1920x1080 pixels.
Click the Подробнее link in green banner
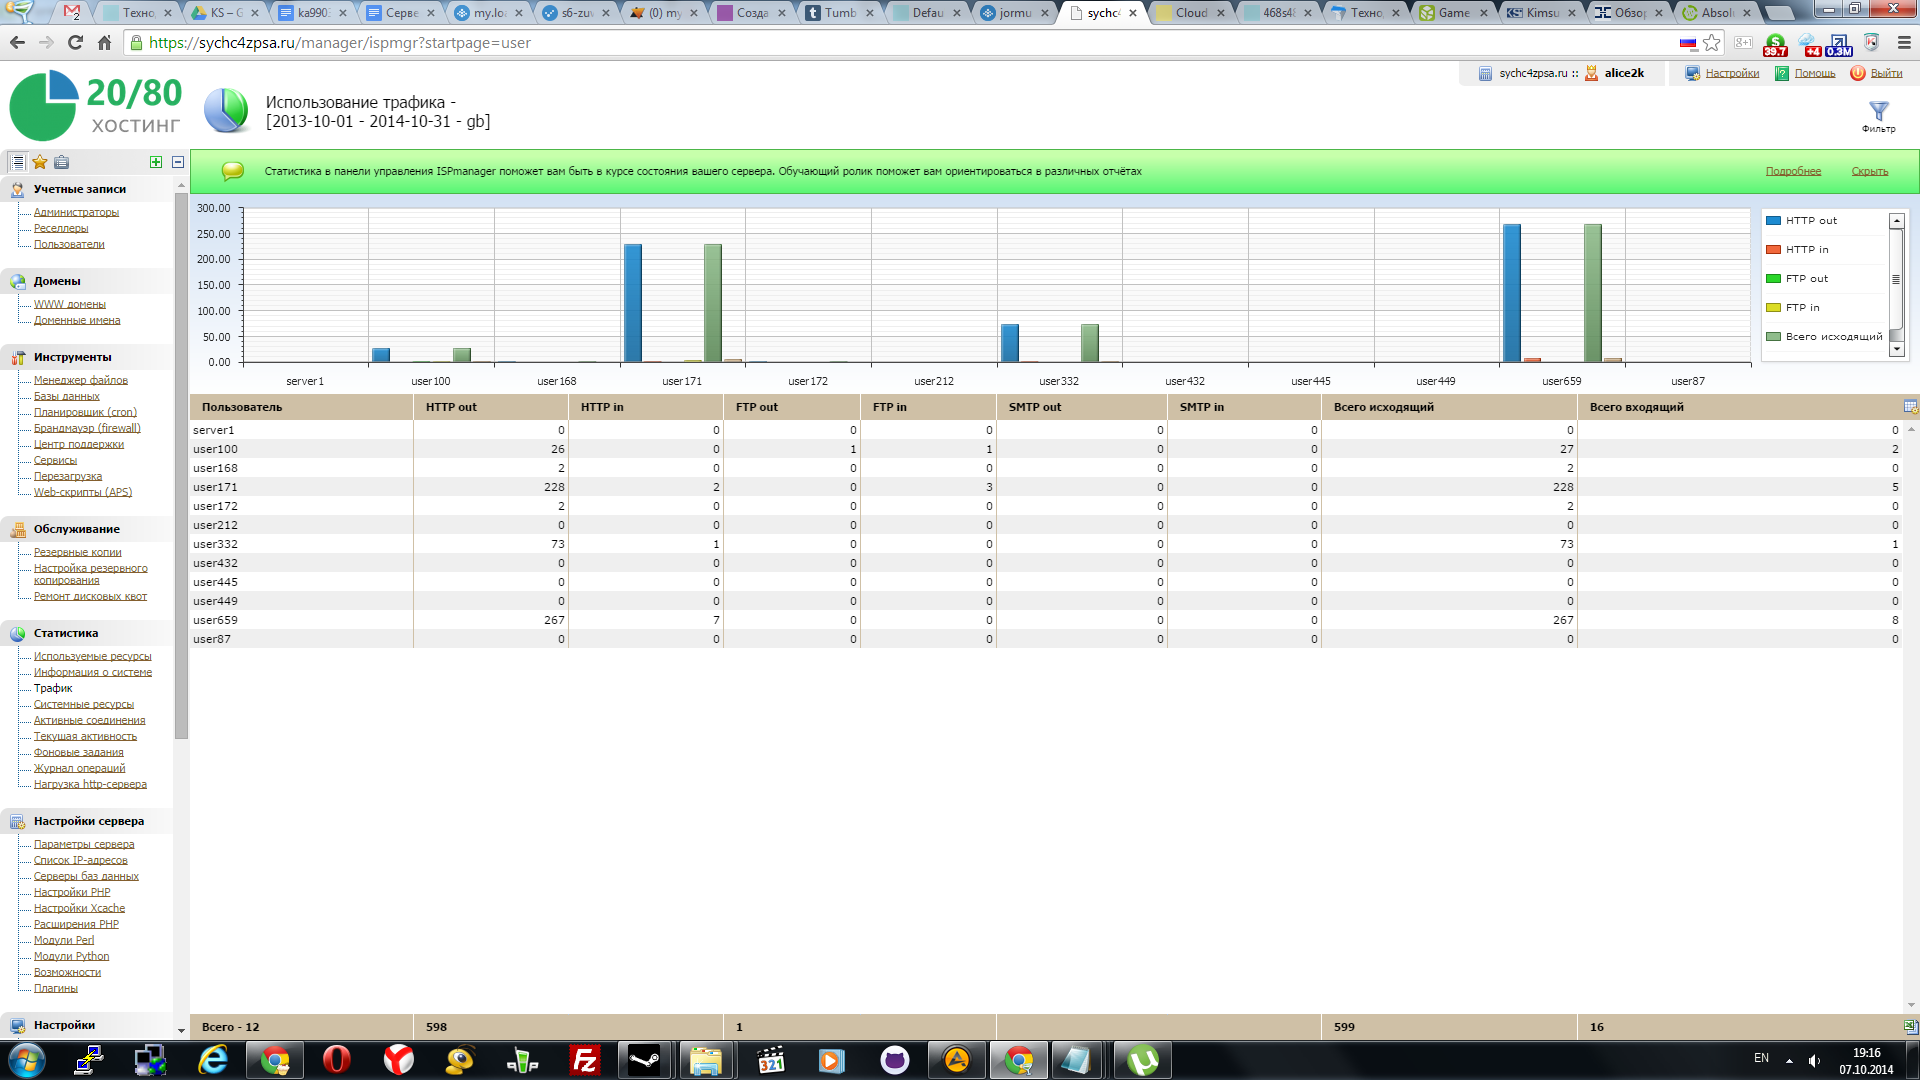1792,171
